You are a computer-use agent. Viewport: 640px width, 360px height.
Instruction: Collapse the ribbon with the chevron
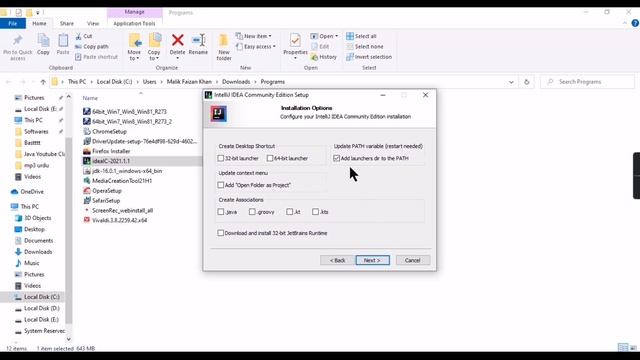pyautogui.click(x=624, y=23)
